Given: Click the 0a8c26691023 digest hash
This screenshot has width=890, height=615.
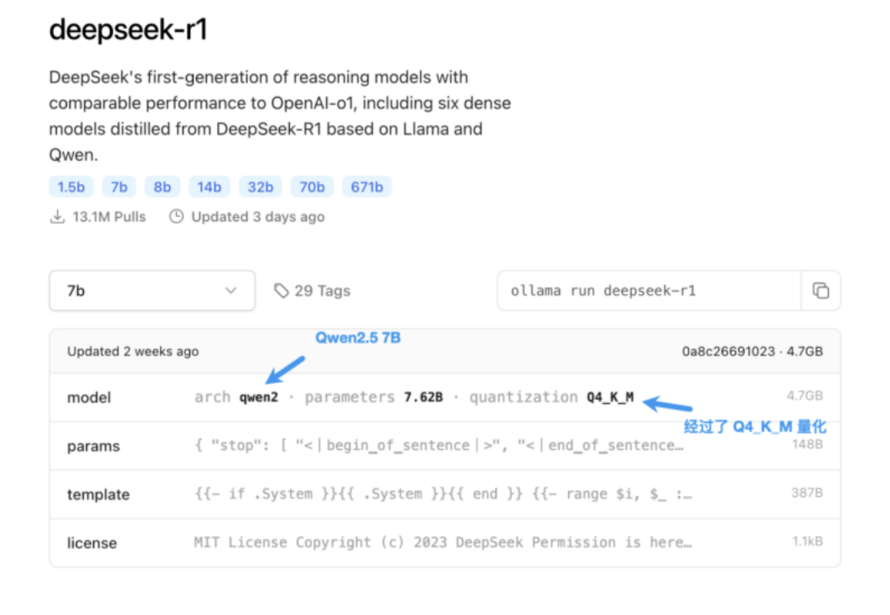Looking at the screenshot, I should 729,352.
